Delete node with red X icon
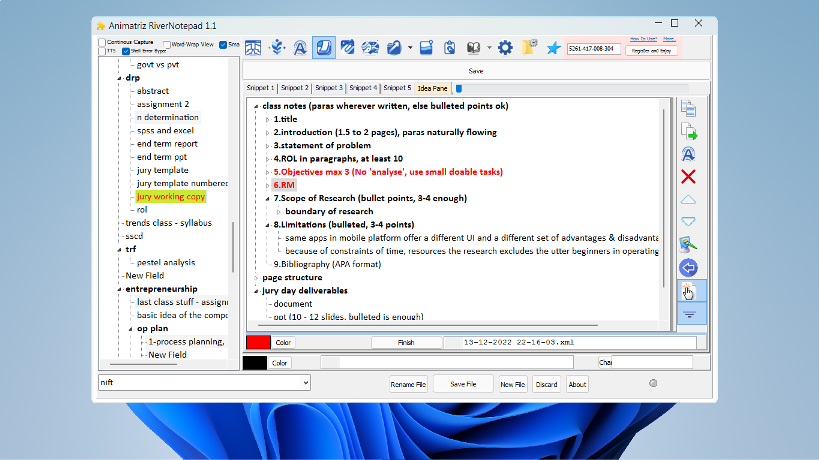The width and height of the screenshot is (819, 460). point(688,177)
